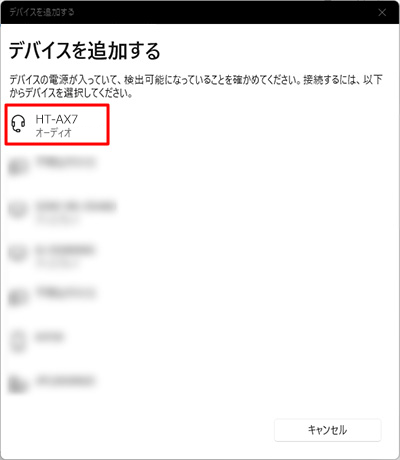The image size is (400, 460).
Task: Click the オーディオ label under HT-AX7
Action: coord(54,132)
